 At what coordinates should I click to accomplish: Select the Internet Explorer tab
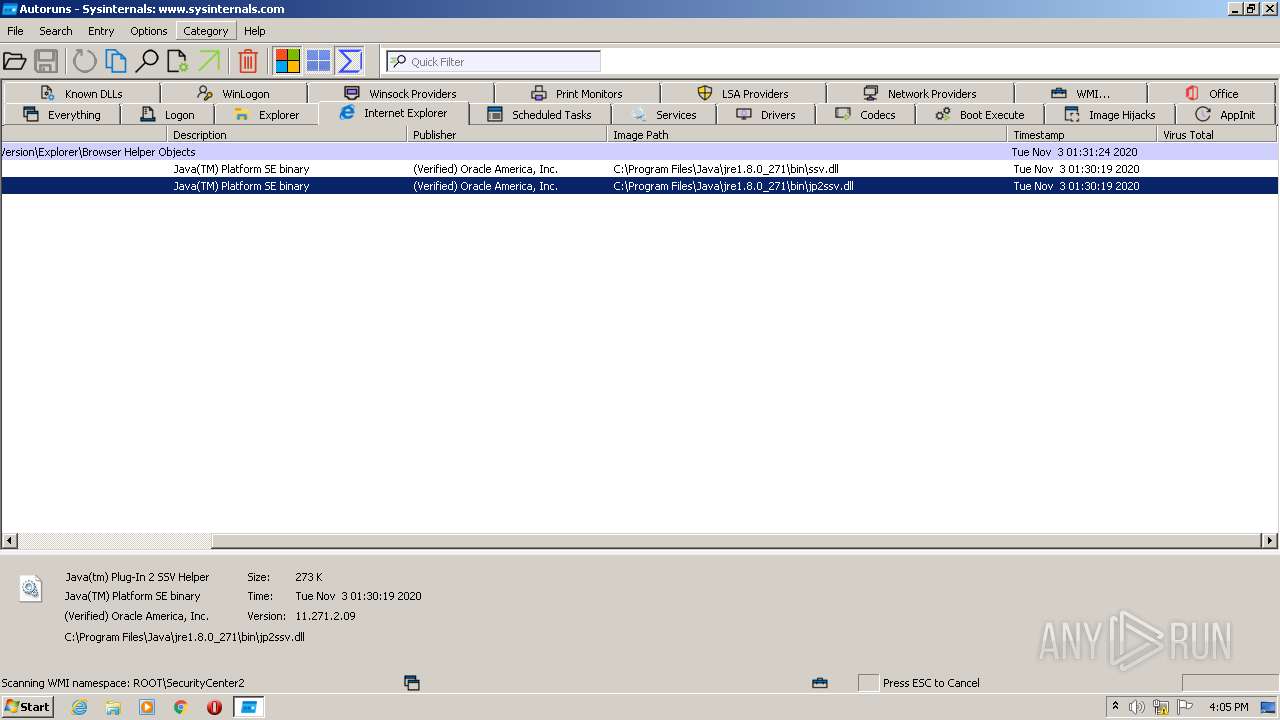394,113
